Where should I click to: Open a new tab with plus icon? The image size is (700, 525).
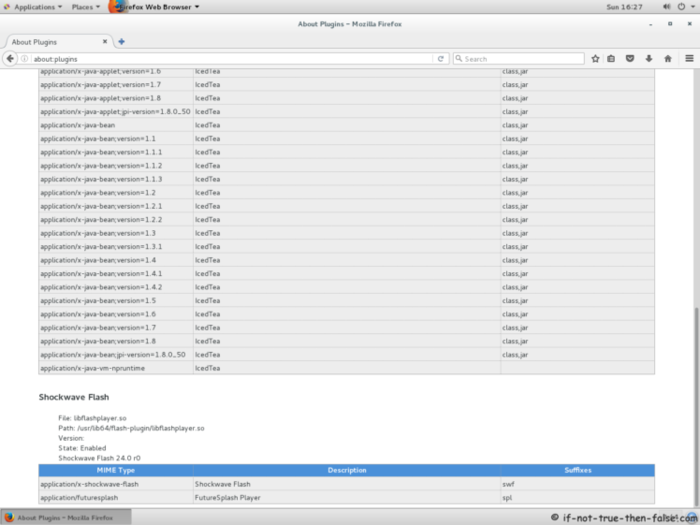(121, 42)
